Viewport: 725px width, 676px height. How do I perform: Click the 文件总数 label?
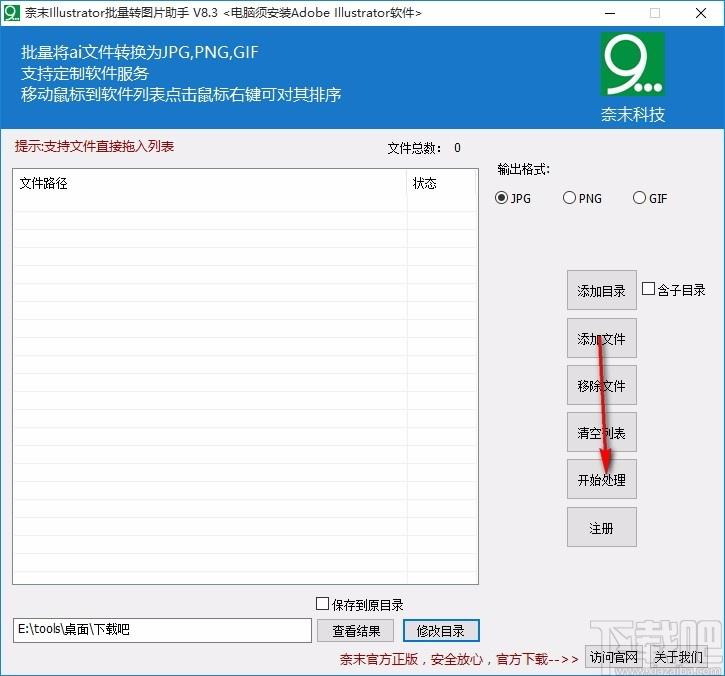(414, 148)
